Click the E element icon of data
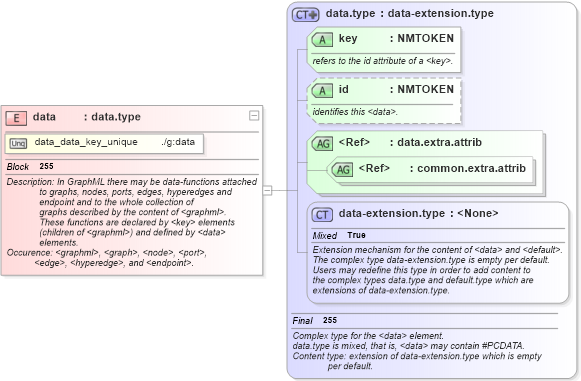The height and width of the screenshot is (381, 581). [x=16, y=118]
